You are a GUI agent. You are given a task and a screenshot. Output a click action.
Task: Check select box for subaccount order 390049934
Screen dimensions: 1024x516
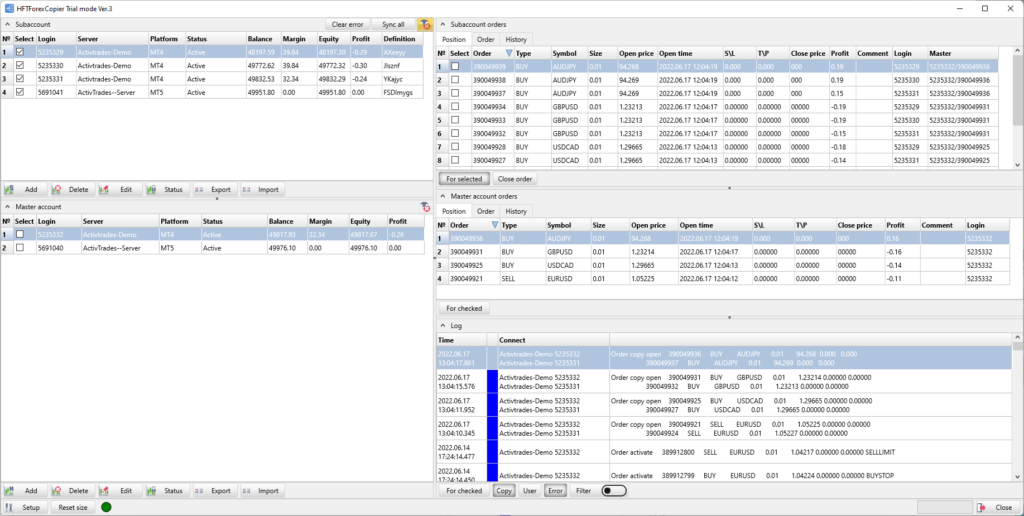[x=455, y=106]
